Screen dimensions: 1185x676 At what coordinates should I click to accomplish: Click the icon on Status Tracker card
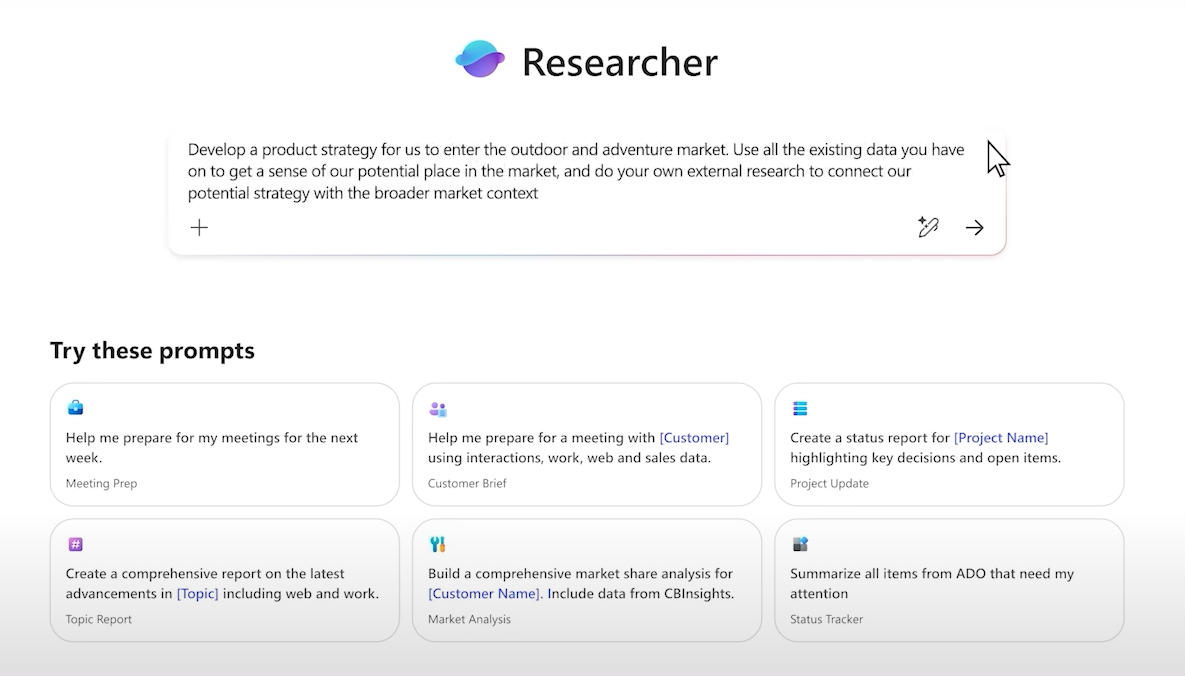tap(800, 544)
